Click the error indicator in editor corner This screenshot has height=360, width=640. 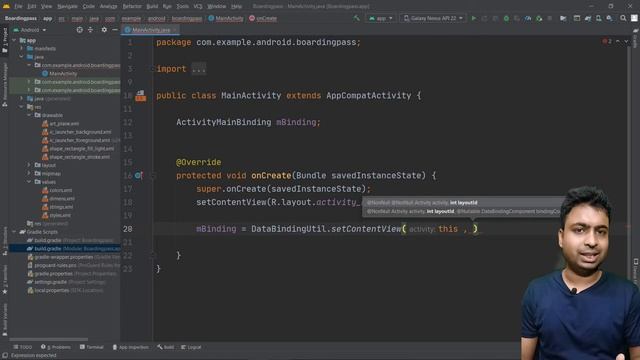click(x=607, y=41)
